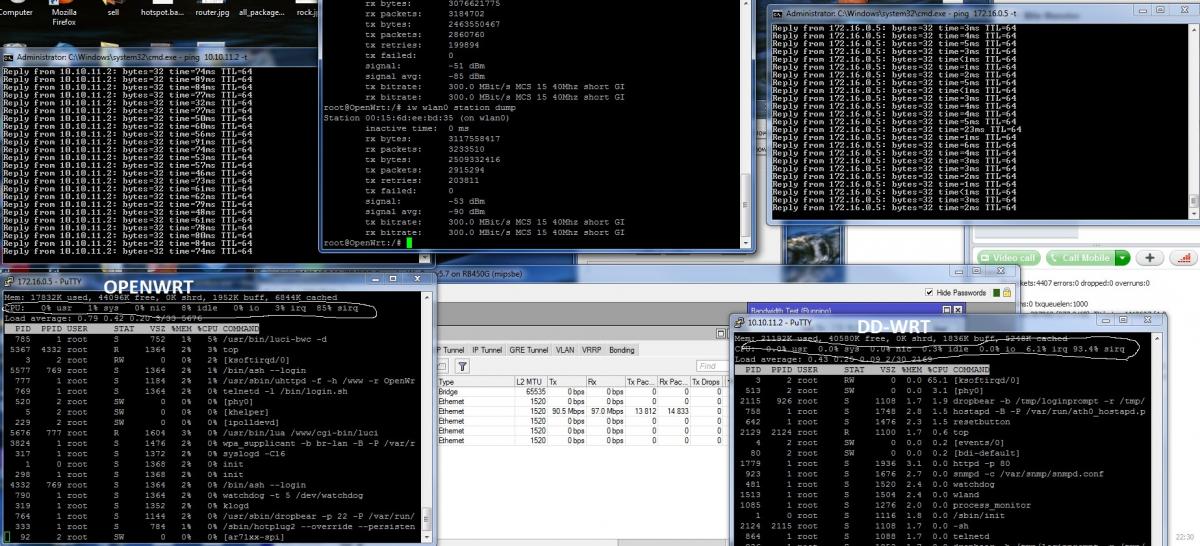
Task: Switch to the GRE Tunnel tab
Action: point(527,350)
